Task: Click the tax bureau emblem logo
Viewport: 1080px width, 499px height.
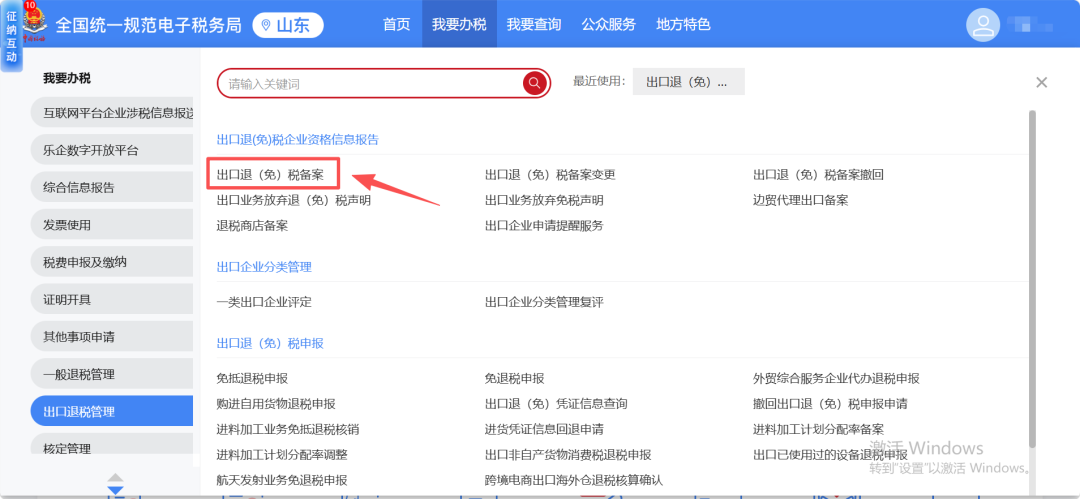Action: click(x=34, y=23)
